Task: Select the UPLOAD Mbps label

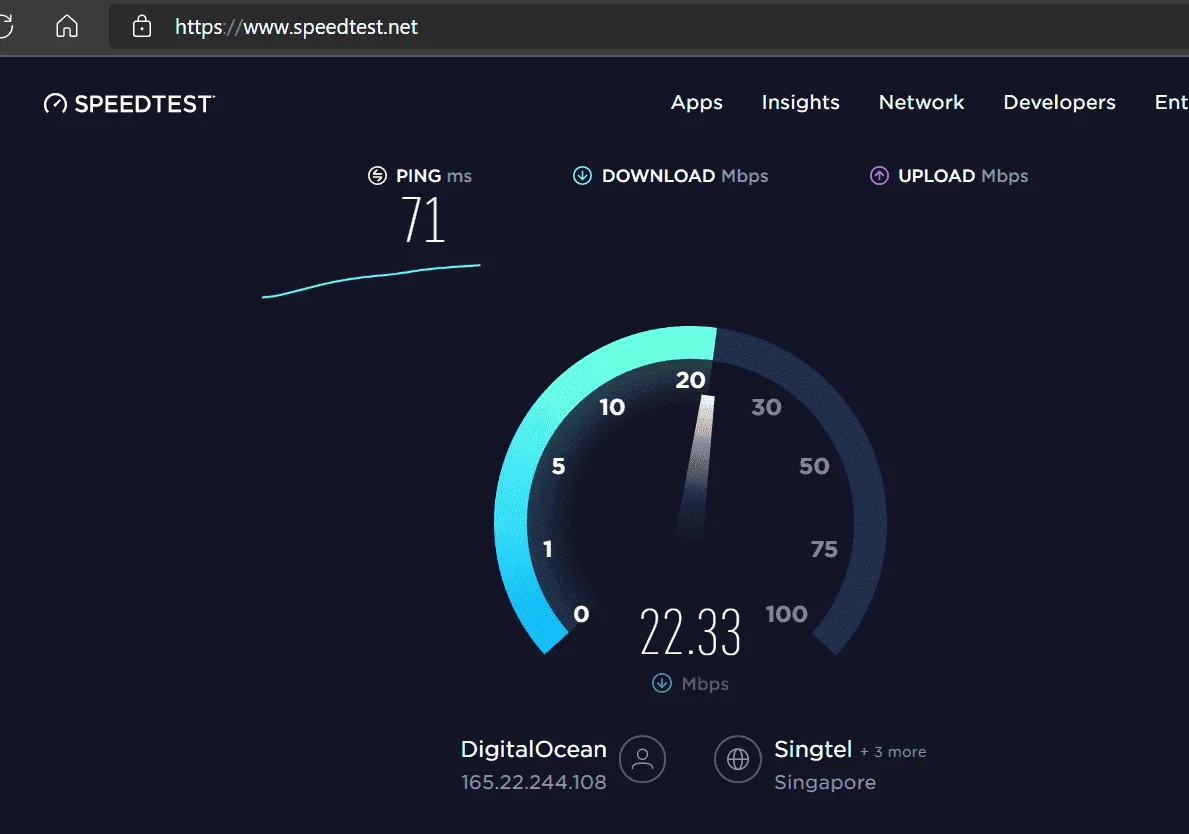Action: [x=963, y=176]
